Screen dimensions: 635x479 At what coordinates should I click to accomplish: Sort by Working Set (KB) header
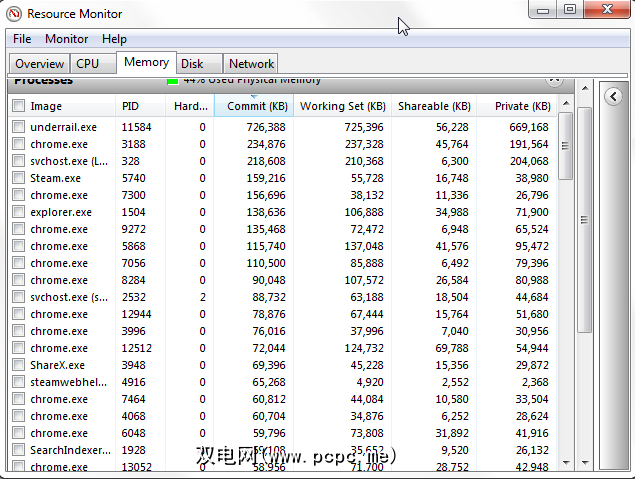tap(342, 106)
